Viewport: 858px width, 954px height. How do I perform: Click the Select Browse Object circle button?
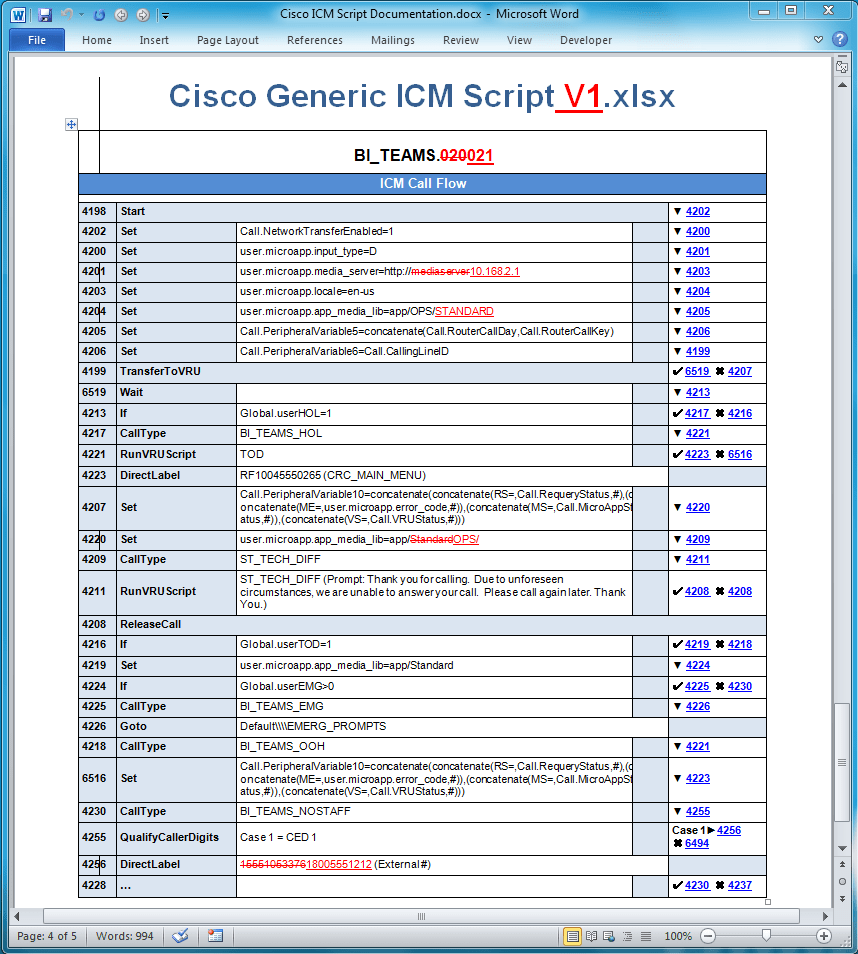coord(842,881)
